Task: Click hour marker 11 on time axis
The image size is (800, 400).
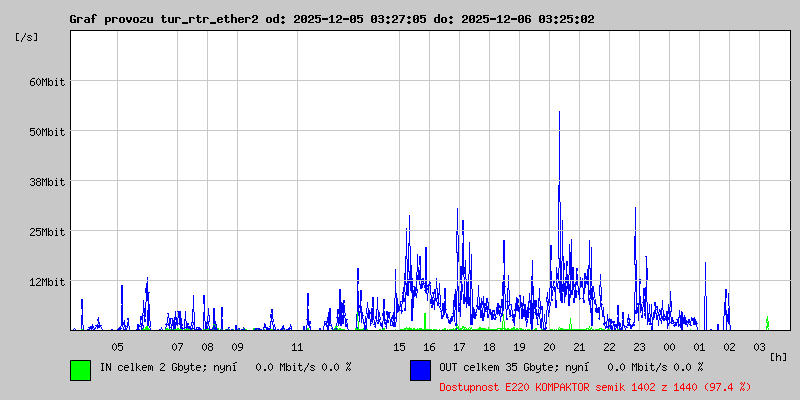Action: point(297,347)
